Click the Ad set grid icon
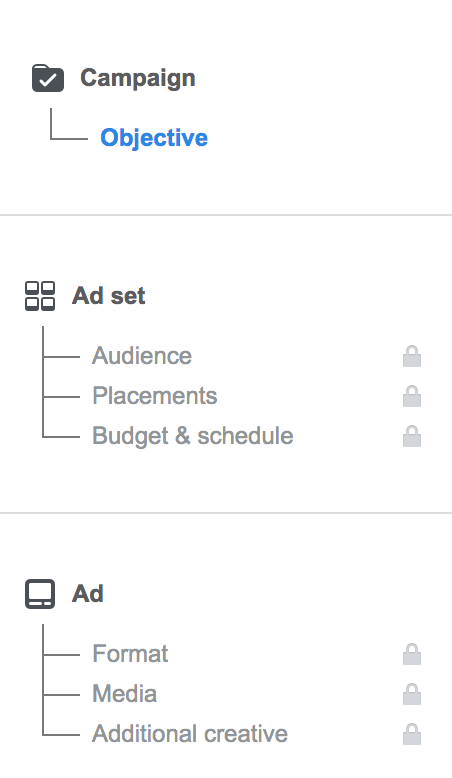Screen dimensions: 452x778 [x=40, y=296]
